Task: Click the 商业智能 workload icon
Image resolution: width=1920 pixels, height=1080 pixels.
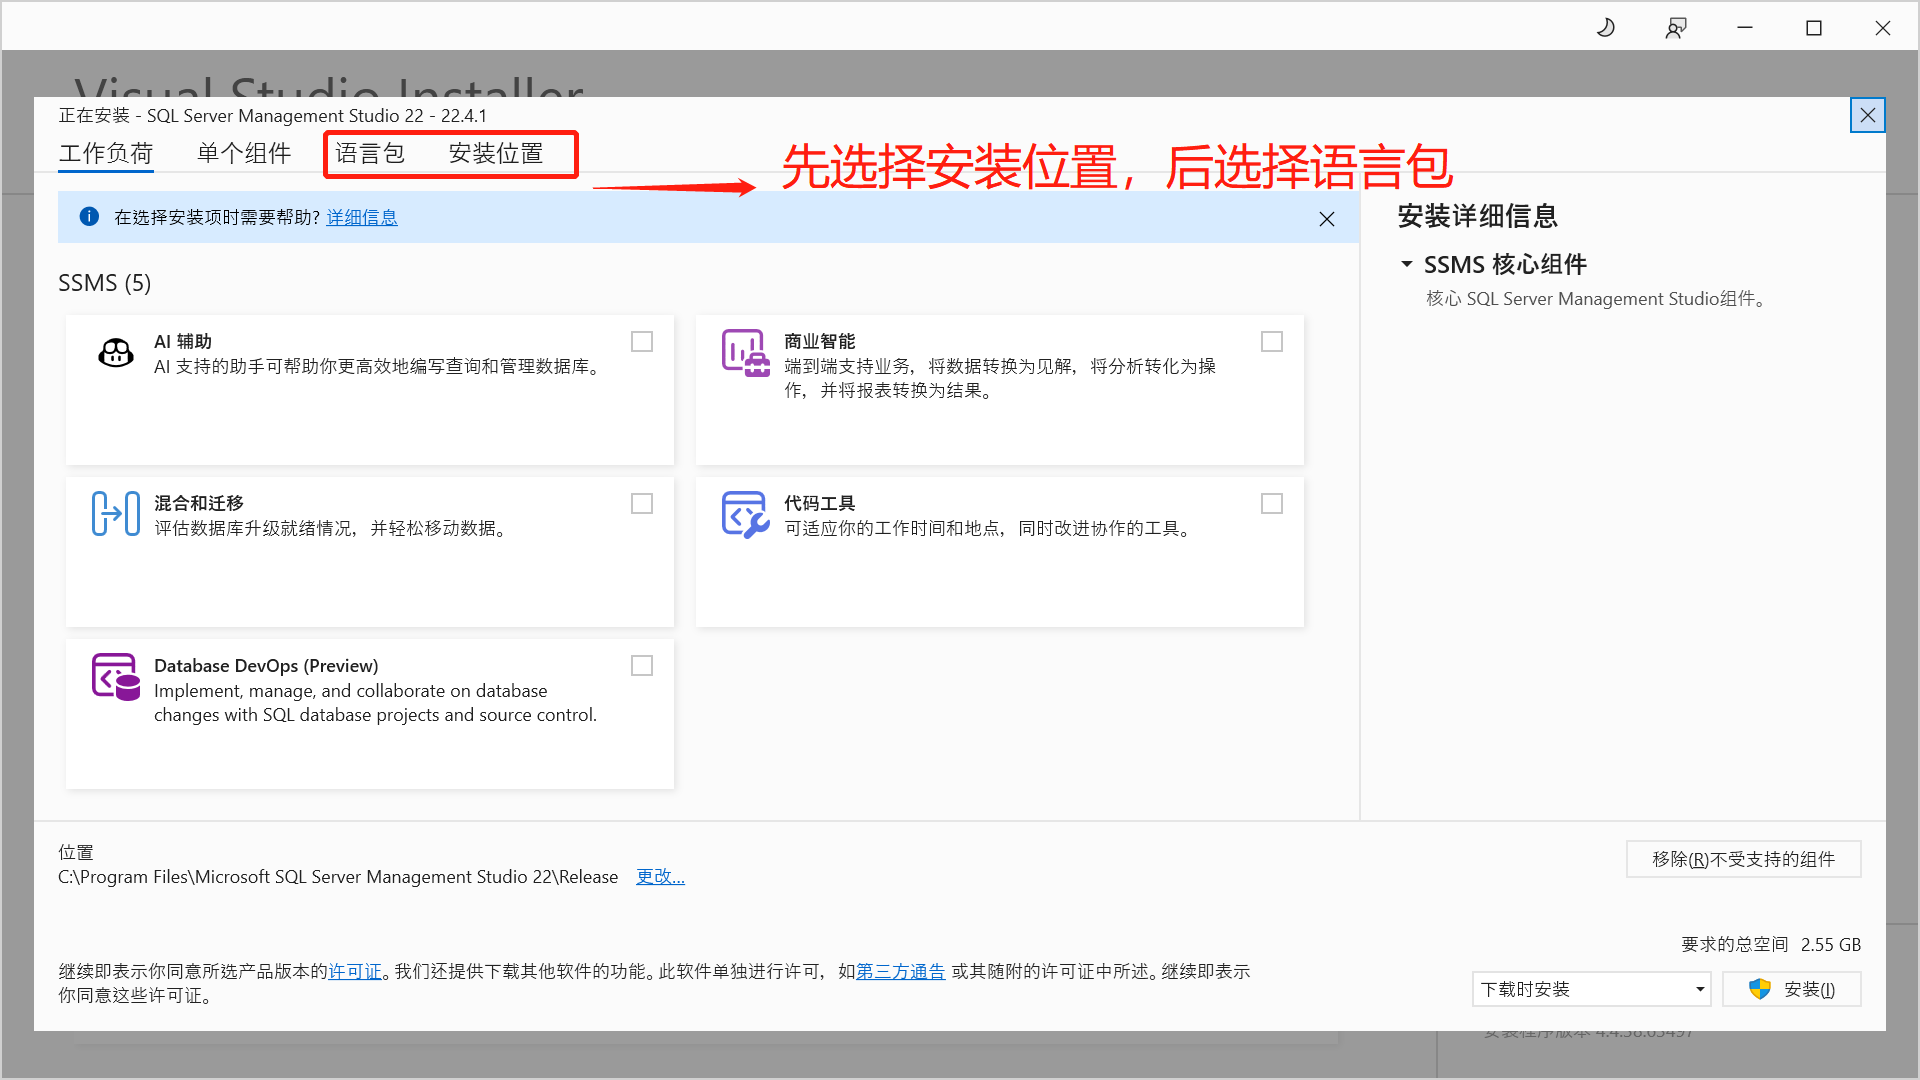Action: coord(745,352)
